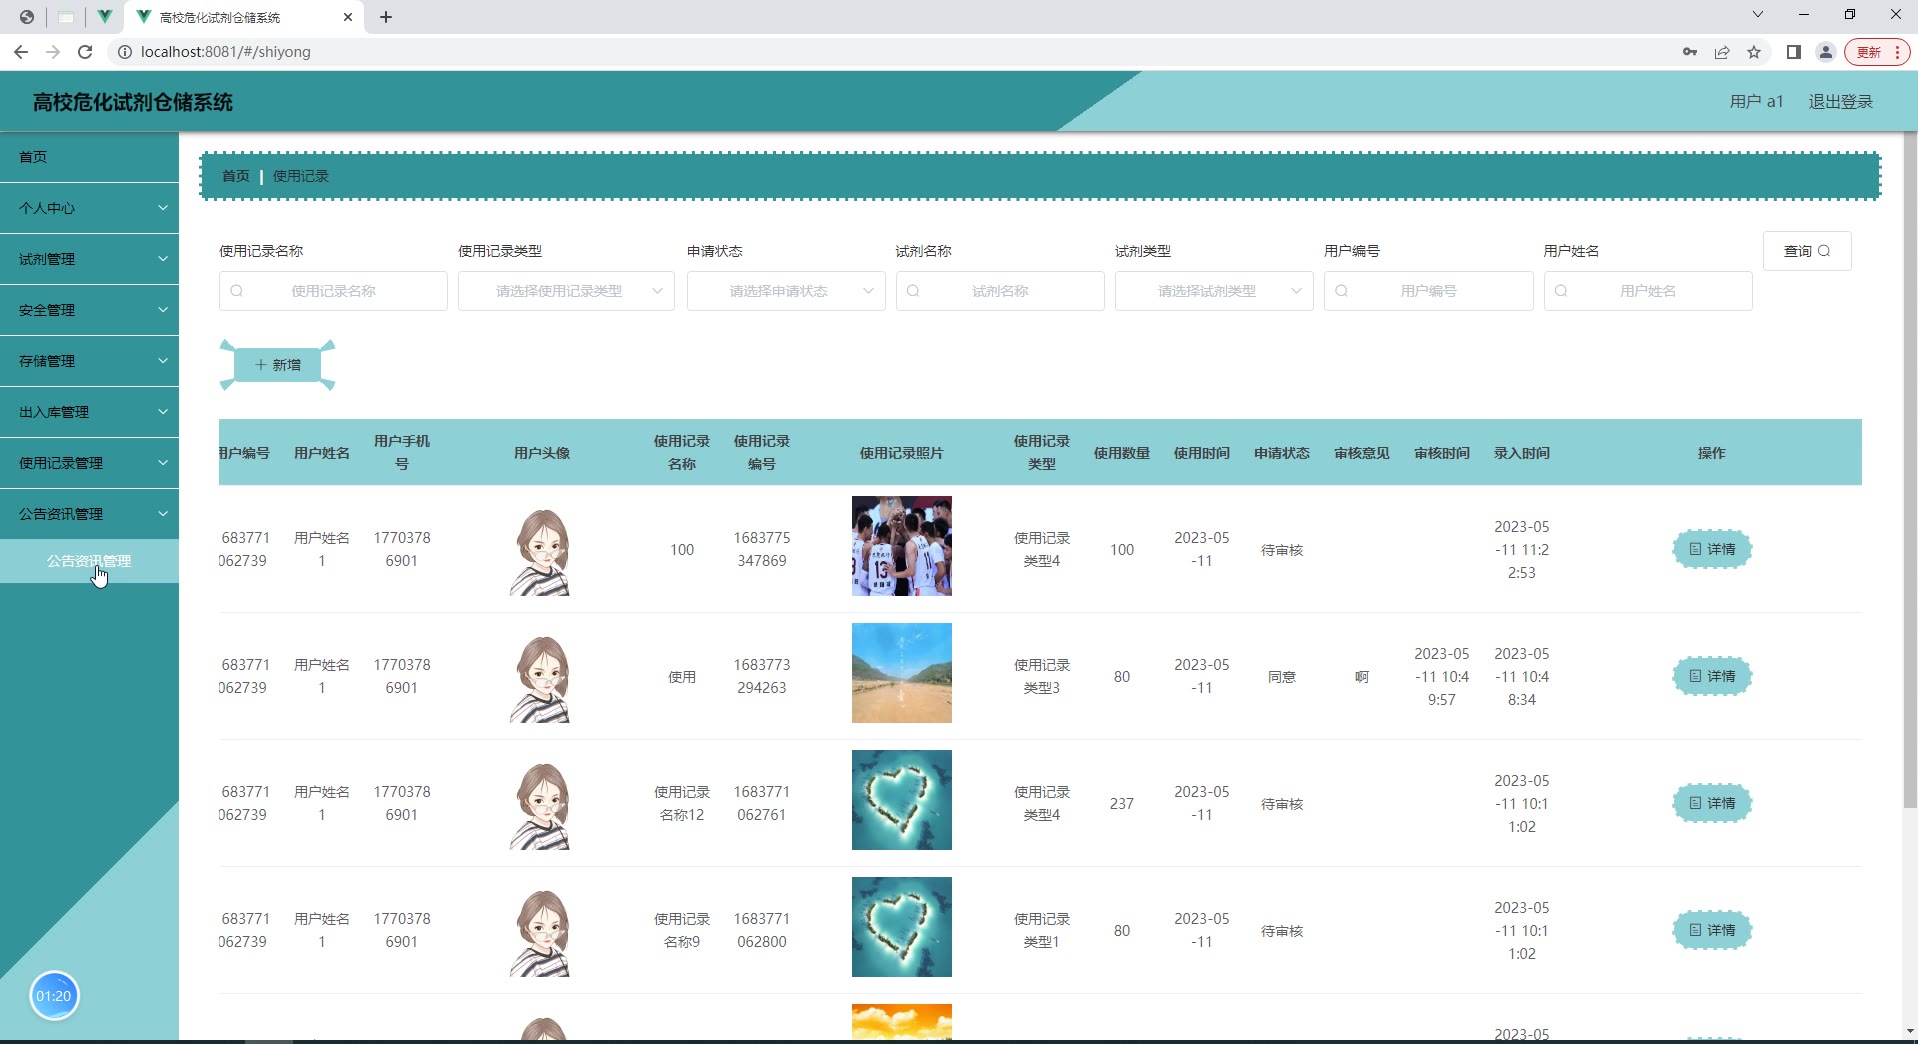Open the browser profile avatar icon
1918x1044 pixels.
(1826, 52)
